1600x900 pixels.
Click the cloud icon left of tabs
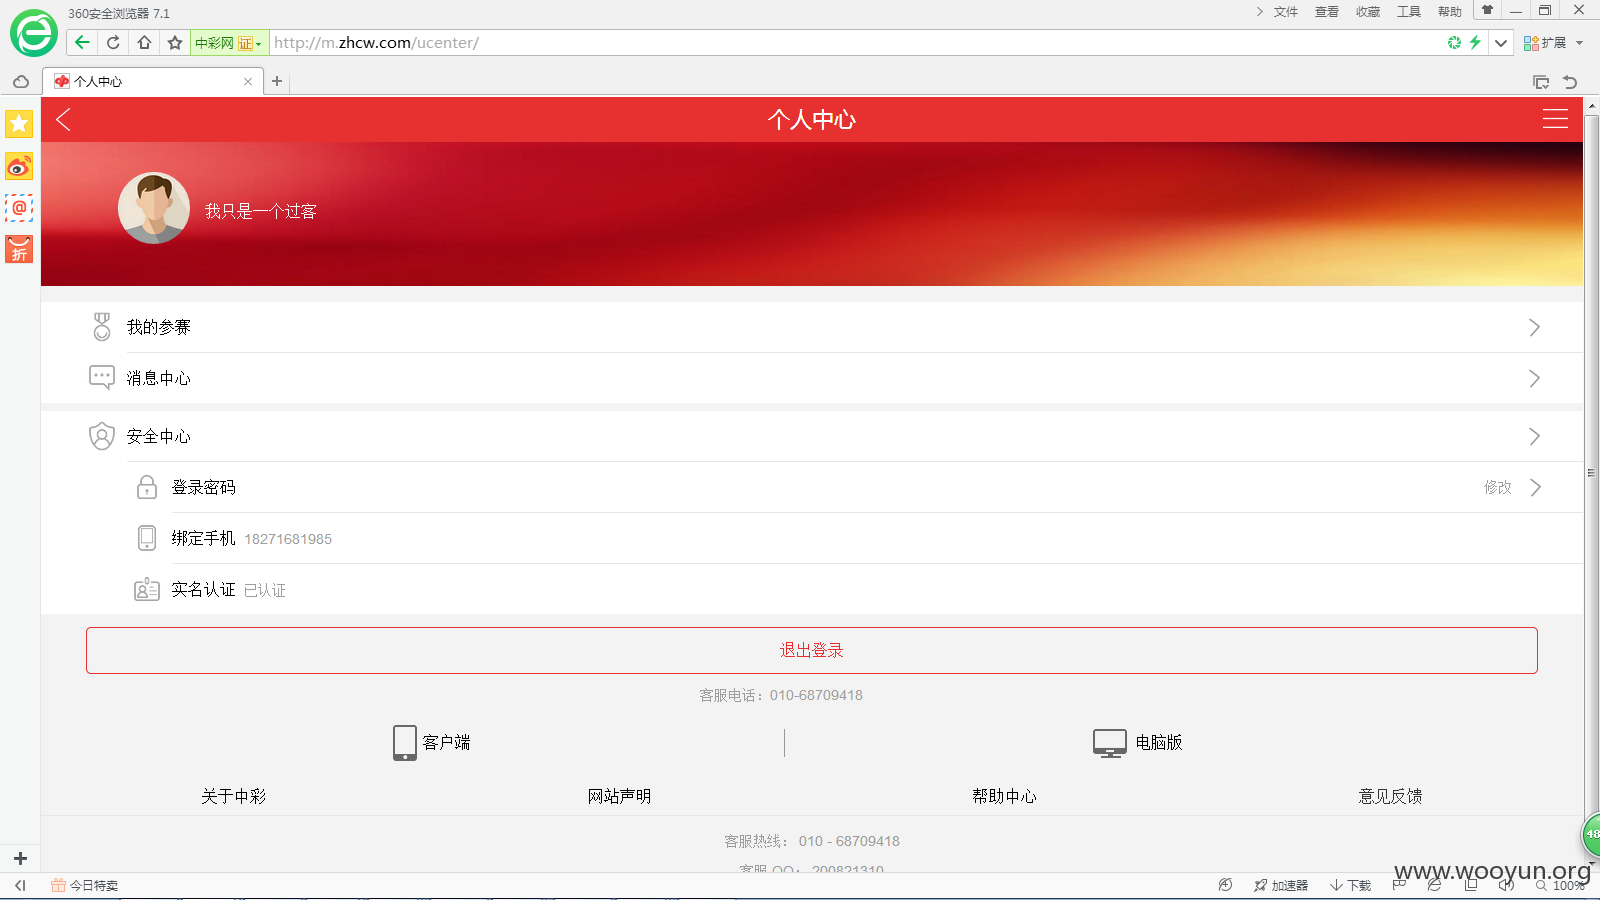(x=21, y=82)
